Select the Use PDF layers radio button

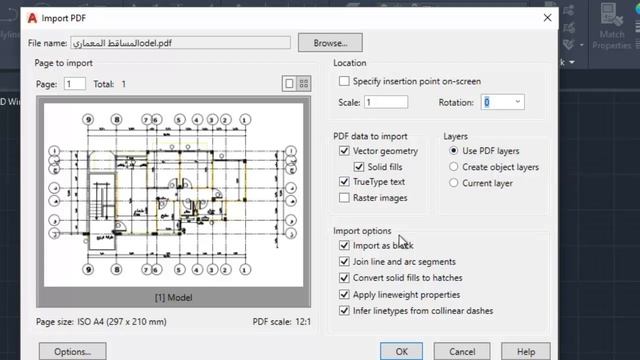point(453,151)
